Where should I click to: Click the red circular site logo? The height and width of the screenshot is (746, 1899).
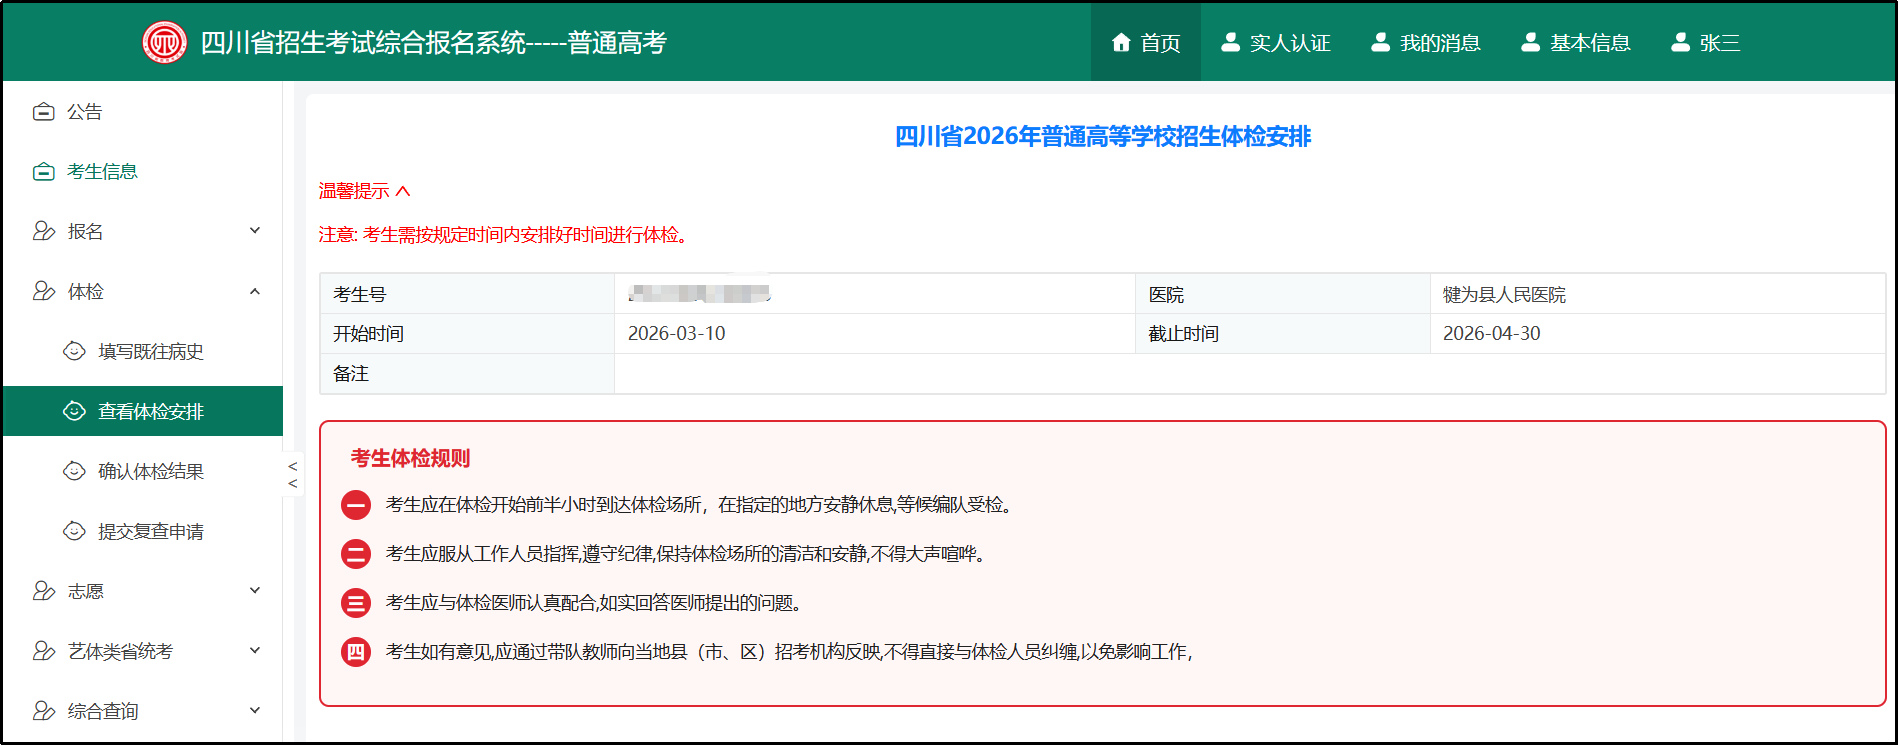[164, 43]
